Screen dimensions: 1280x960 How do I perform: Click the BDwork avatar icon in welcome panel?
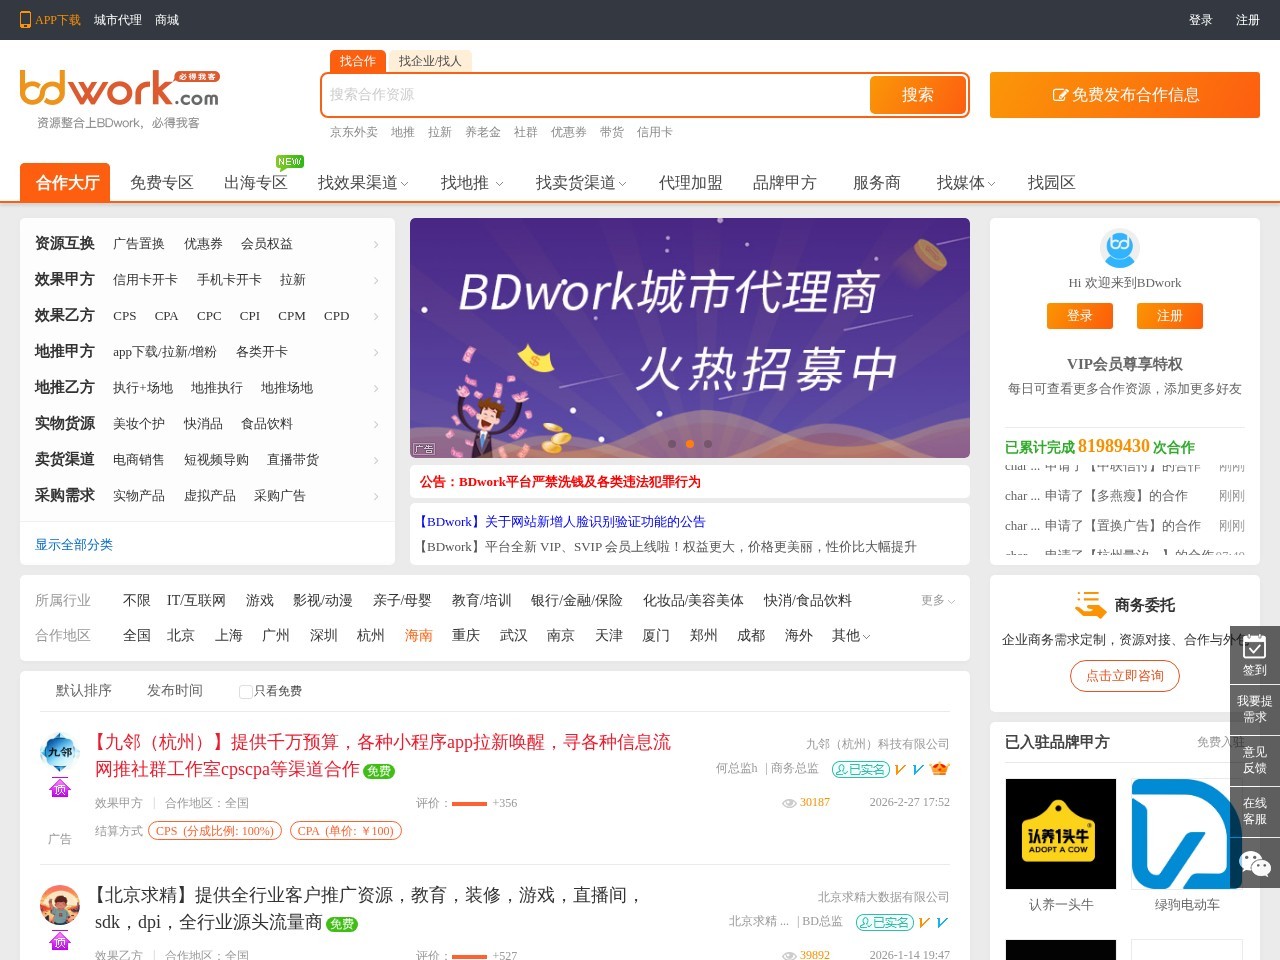[x=1120, y=247]
